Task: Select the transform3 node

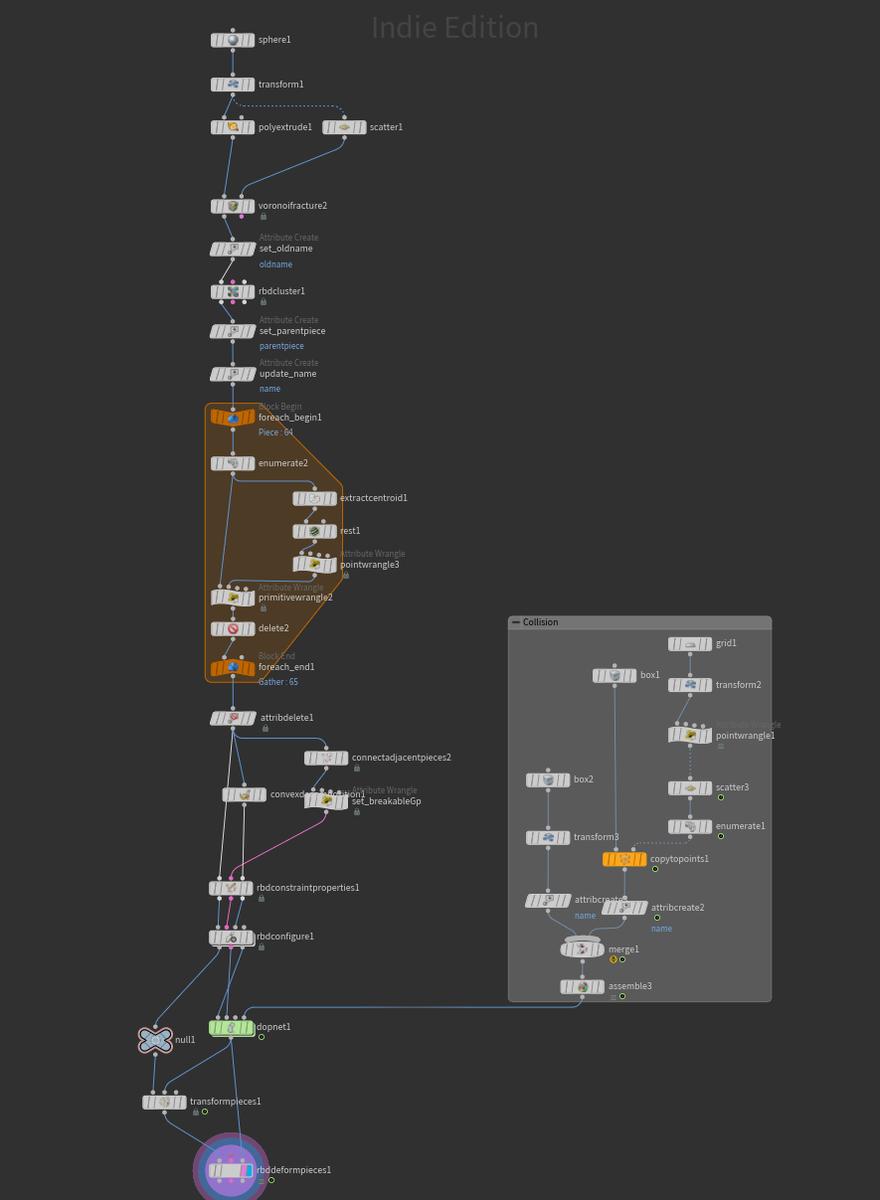Action: (x=548, y=838)
